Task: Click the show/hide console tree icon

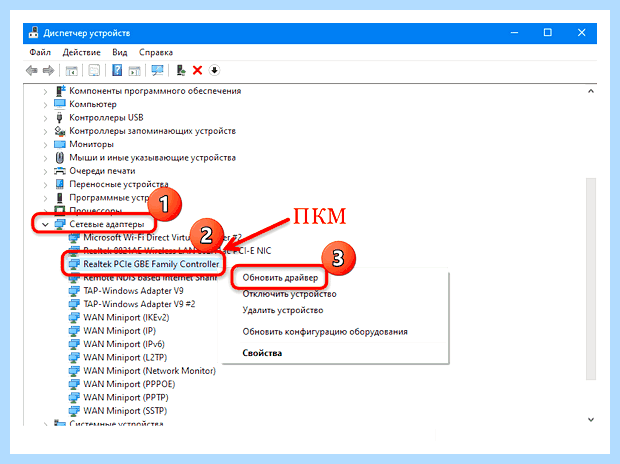Action: coord(71,70)
